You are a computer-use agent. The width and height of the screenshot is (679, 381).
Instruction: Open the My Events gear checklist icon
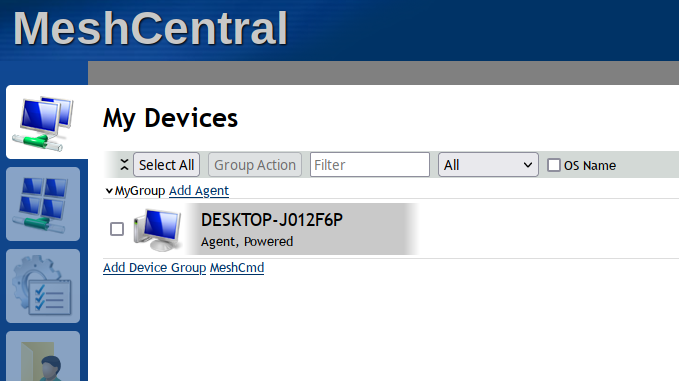pos(43,286)
